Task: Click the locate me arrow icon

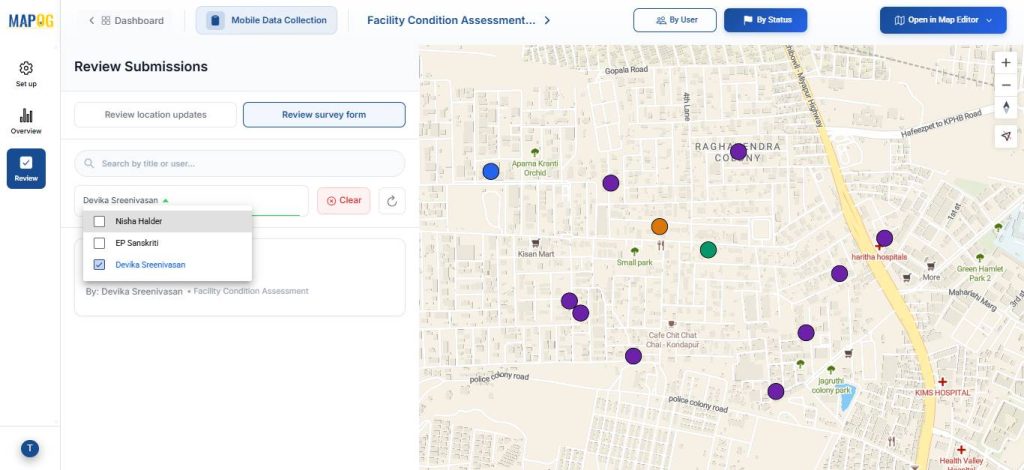Action: 1006,136
